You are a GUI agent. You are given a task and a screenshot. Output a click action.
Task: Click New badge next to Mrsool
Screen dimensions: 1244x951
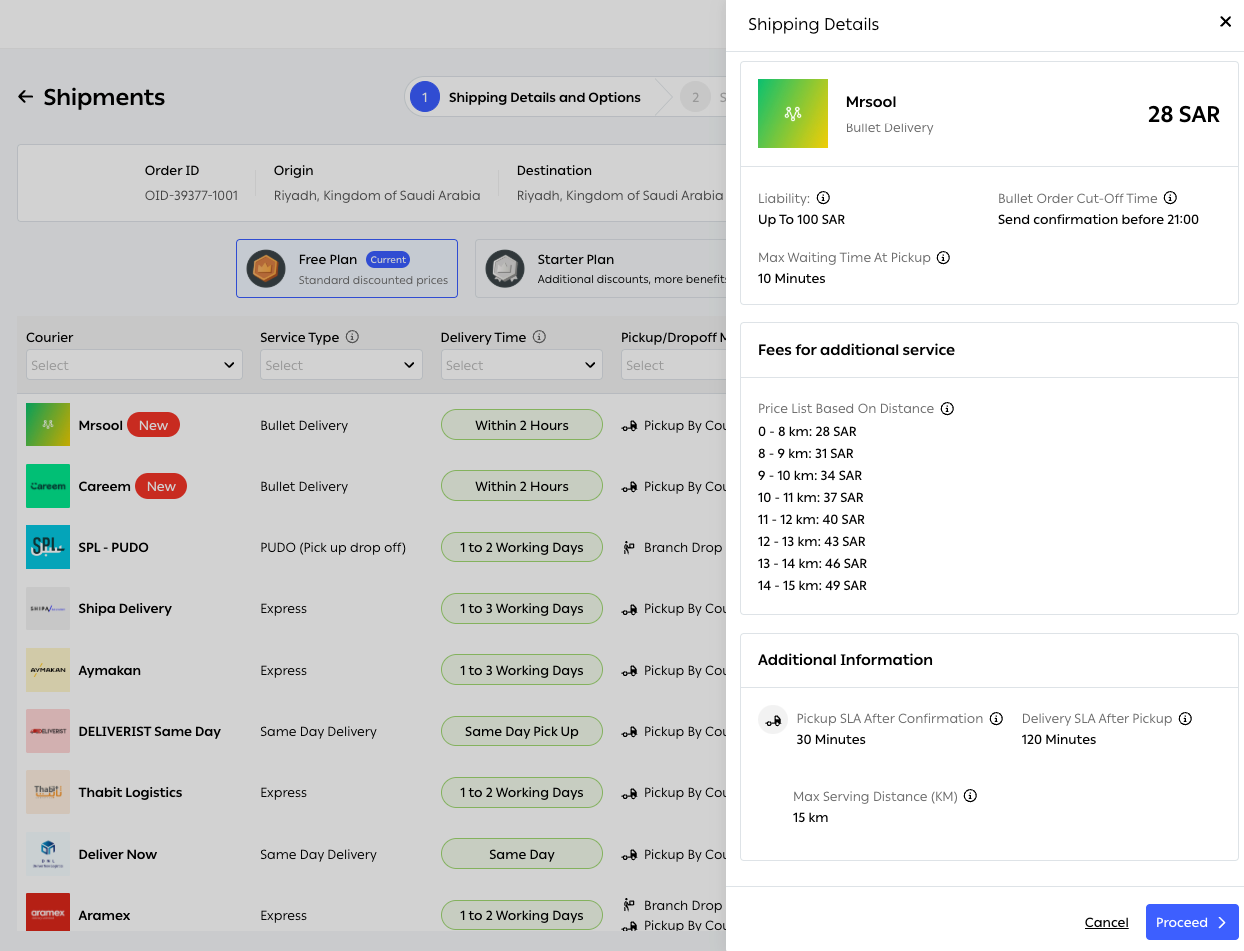pyautogui.click(x=153, y=425)
